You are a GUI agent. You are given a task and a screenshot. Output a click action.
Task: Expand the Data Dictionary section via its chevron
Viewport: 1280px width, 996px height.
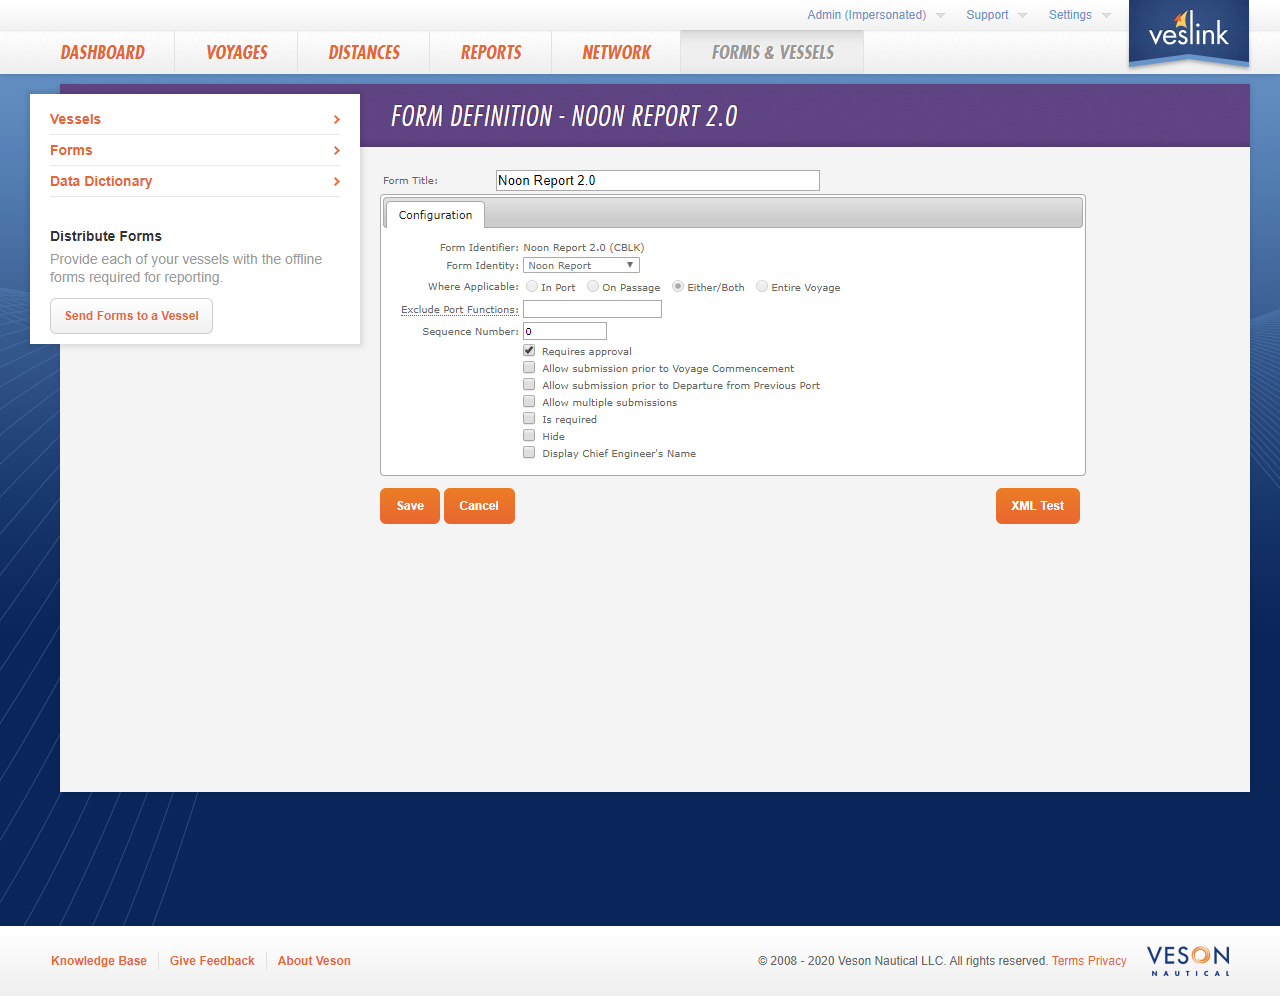click(x=337, y=181)
